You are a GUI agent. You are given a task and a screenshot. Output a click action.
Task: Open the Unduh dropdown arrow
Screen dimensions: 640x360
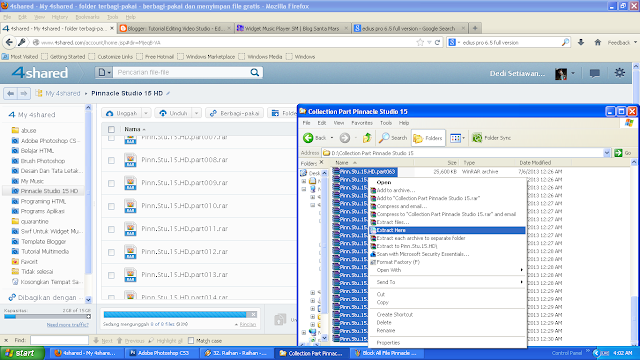coord(196,113)
